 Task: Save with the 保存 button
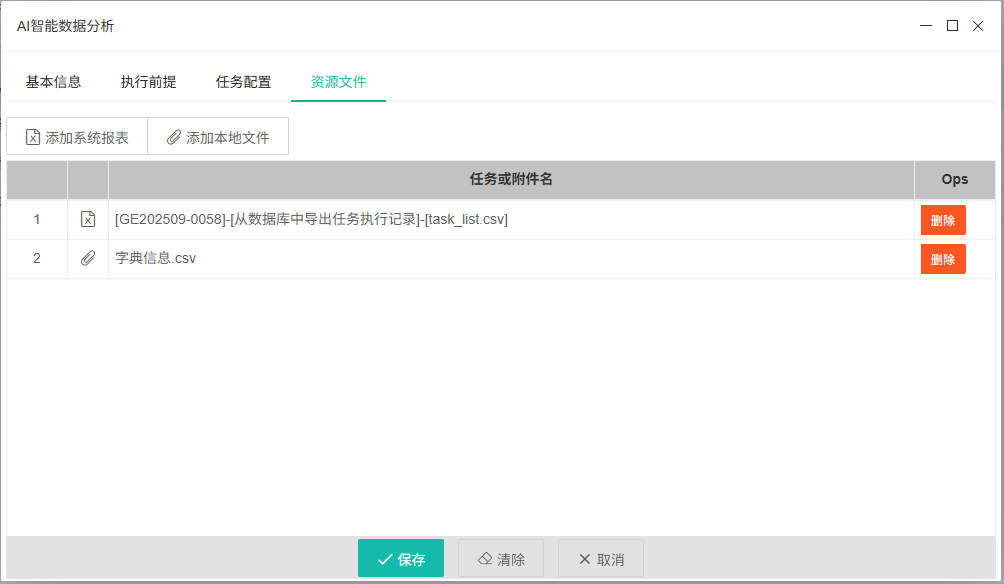point(400,559)
